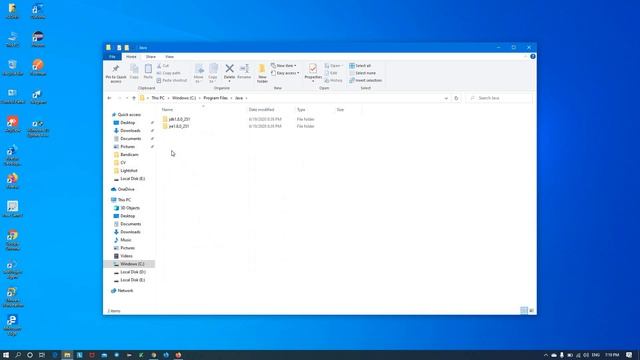Click Copy path in the ribbon

(x=169, y=73)
